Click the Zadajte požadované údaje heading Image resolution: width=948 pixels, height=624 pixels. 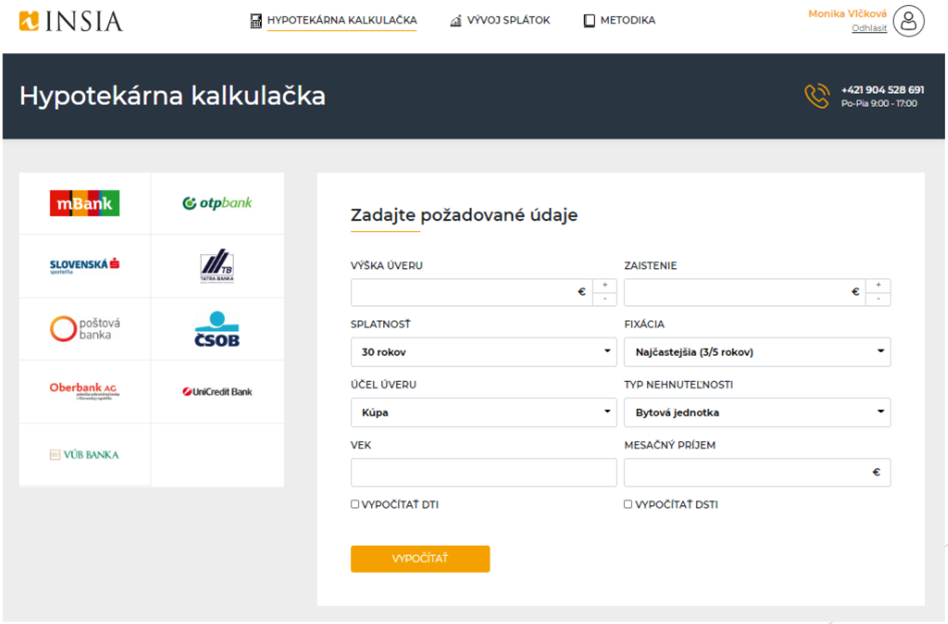(464, 215)
